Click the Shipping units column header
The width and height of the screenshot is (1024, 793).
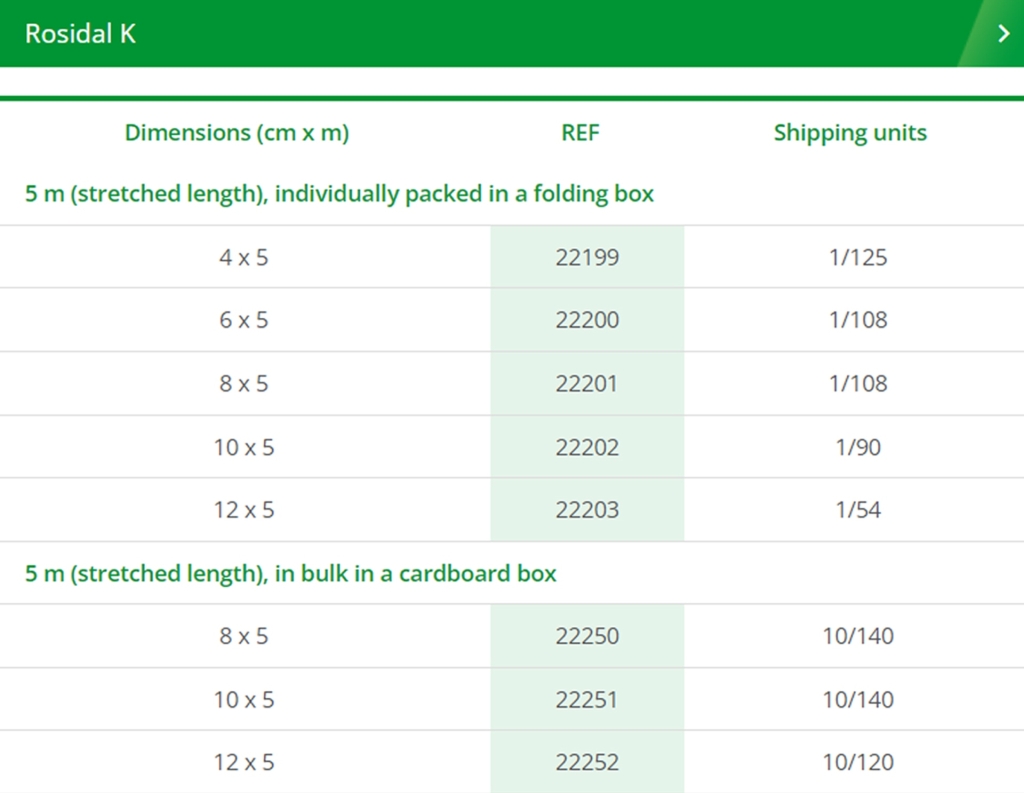tap(850, 133)
